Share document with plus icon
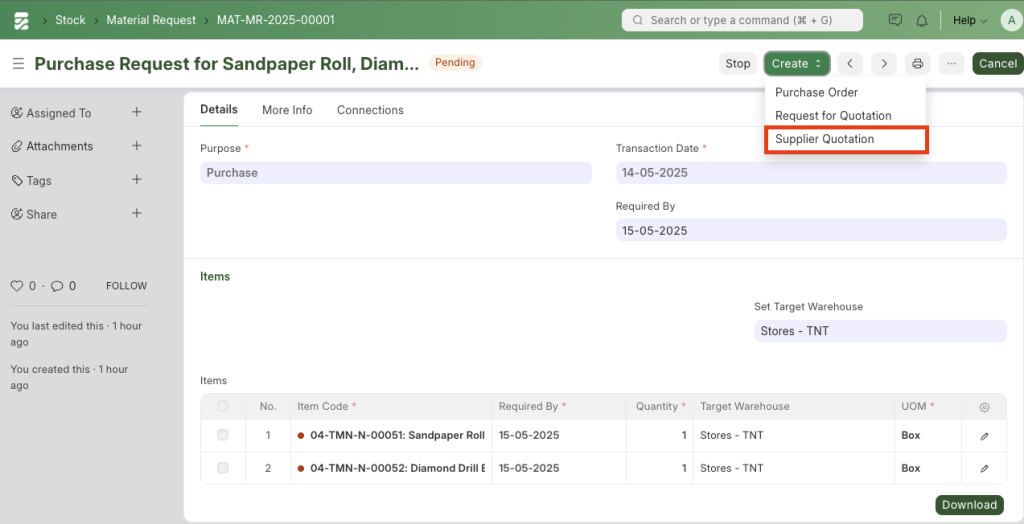The image size is (1024, 524). pyautogui.click(x=136, y=214)
